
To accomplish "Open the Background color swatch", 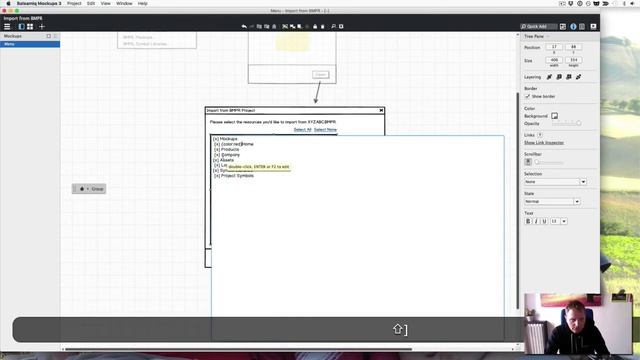I will 554,116.
